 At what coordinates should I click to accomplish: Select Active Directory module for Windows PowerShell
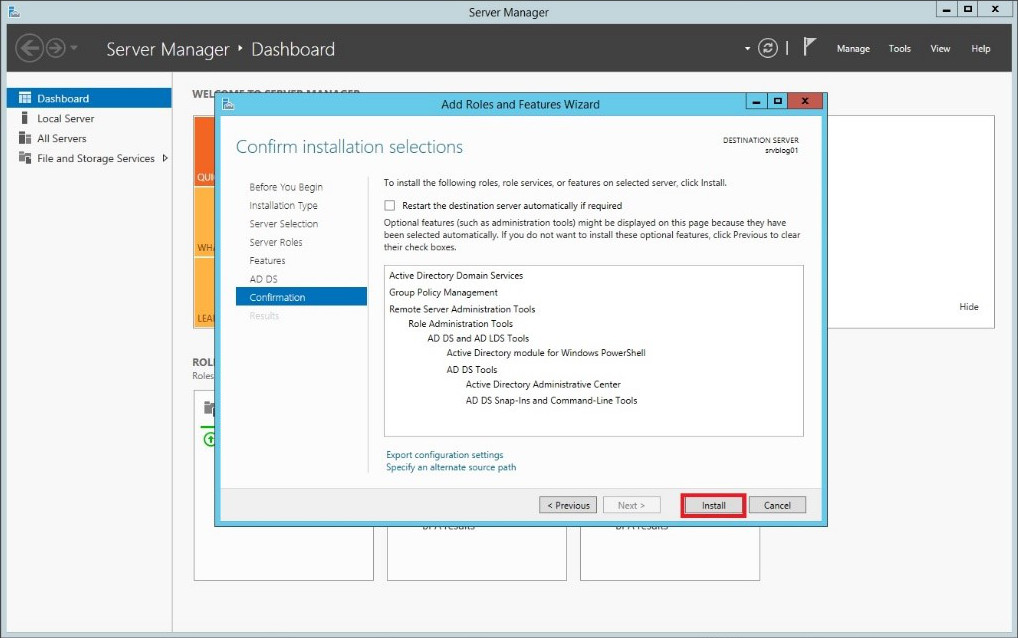[546, 352]
